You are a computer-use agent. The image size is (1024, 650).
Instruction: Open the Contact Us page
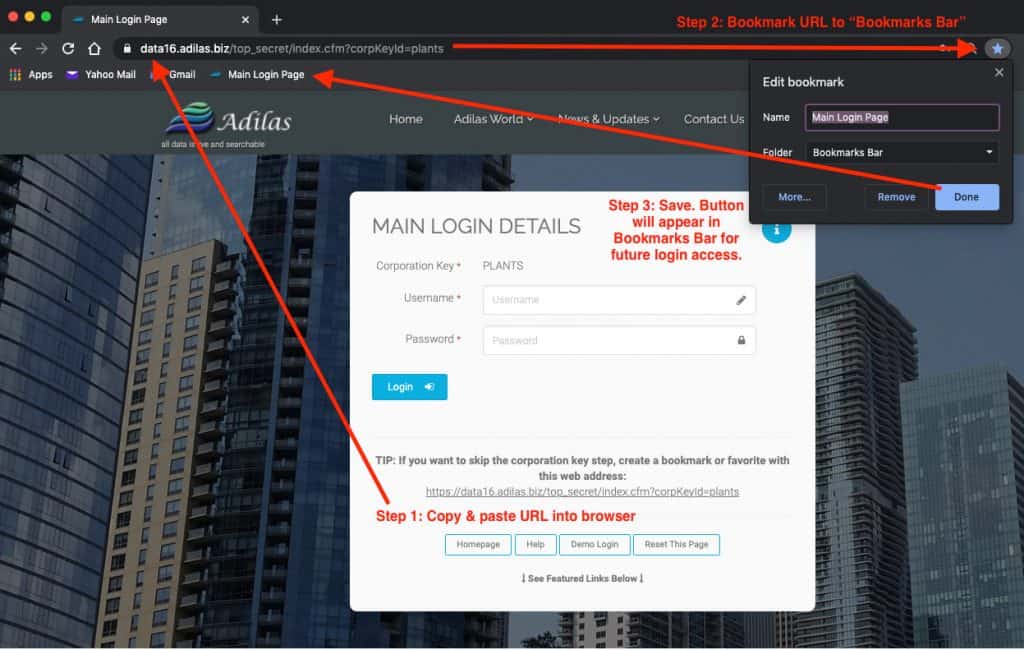[714, 119]
